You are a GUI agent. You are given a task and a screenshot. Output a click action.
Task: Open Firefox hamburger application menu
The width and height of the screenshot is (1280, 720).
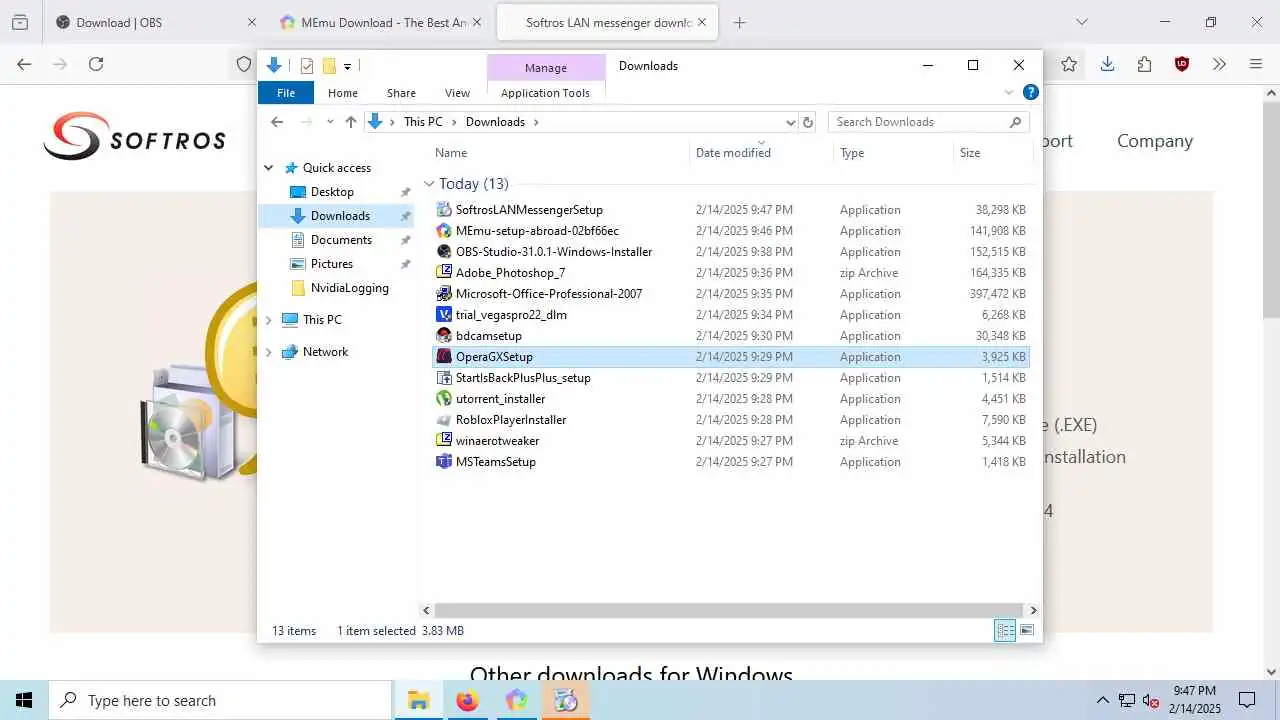(x=1256, y=64)
